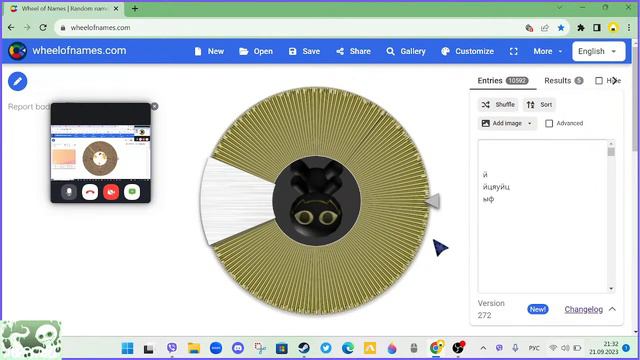Screen dimensions: 640x360
Task: Open File Explorer from the taskbar
Action: [194, 348]
